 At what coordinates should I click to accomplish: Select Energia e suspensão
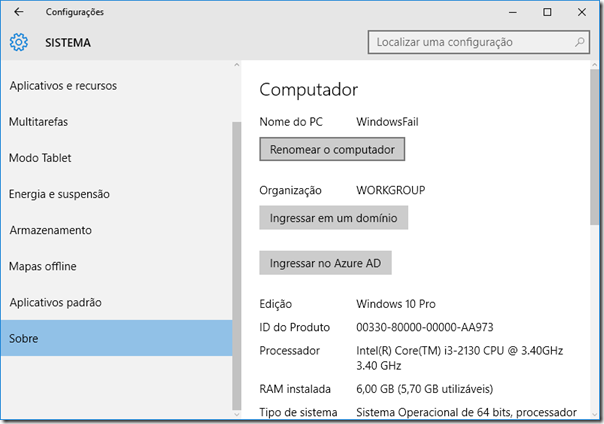(116, 194)
